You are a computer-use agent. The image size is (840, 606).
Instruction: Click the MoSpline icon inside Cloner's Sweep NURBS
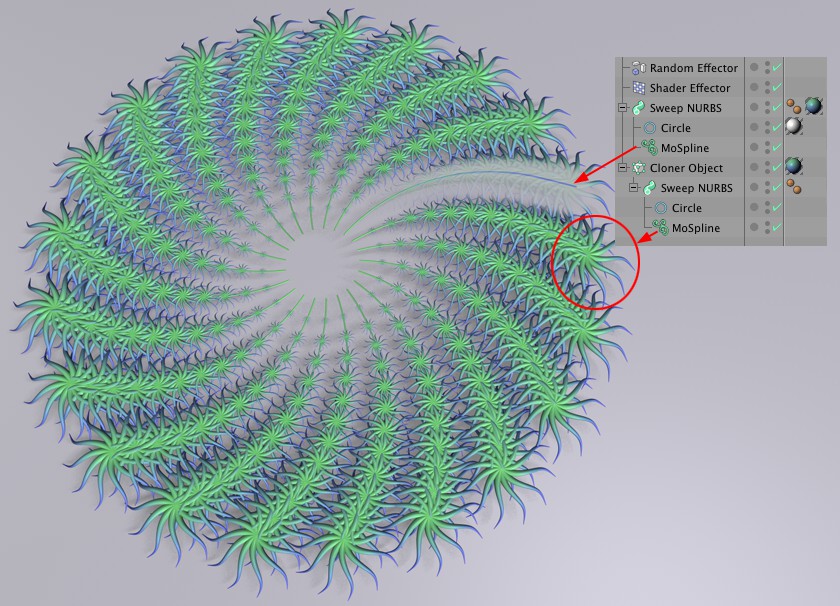click(661, 227)
